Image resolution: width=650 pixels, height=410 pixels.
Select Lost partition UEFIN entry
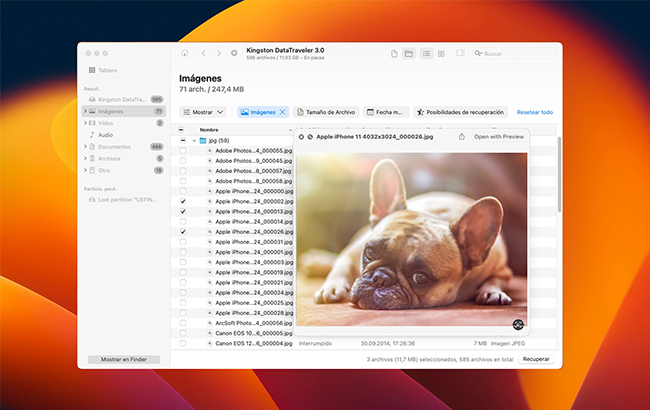pos(124,199)
